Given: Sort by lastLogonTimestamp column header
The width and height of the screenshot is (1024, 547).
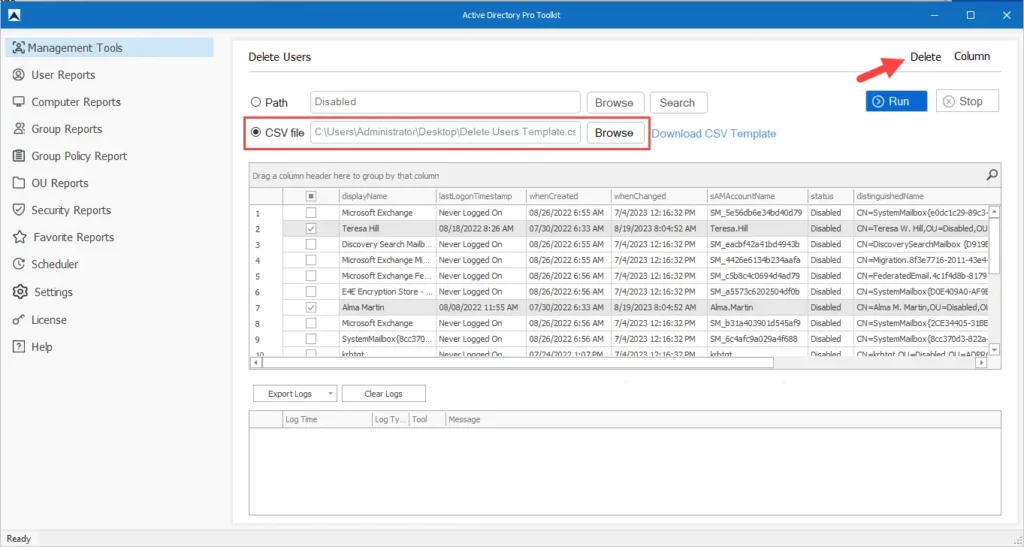Looking at the screenshot, I should (x=481, y=196).
